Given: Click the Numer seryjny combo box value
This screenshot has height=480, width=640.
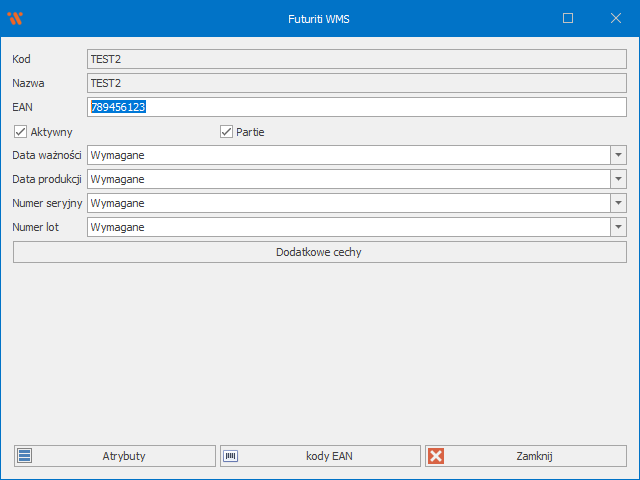Looking at the screenshot, I should tap(349, 203).
